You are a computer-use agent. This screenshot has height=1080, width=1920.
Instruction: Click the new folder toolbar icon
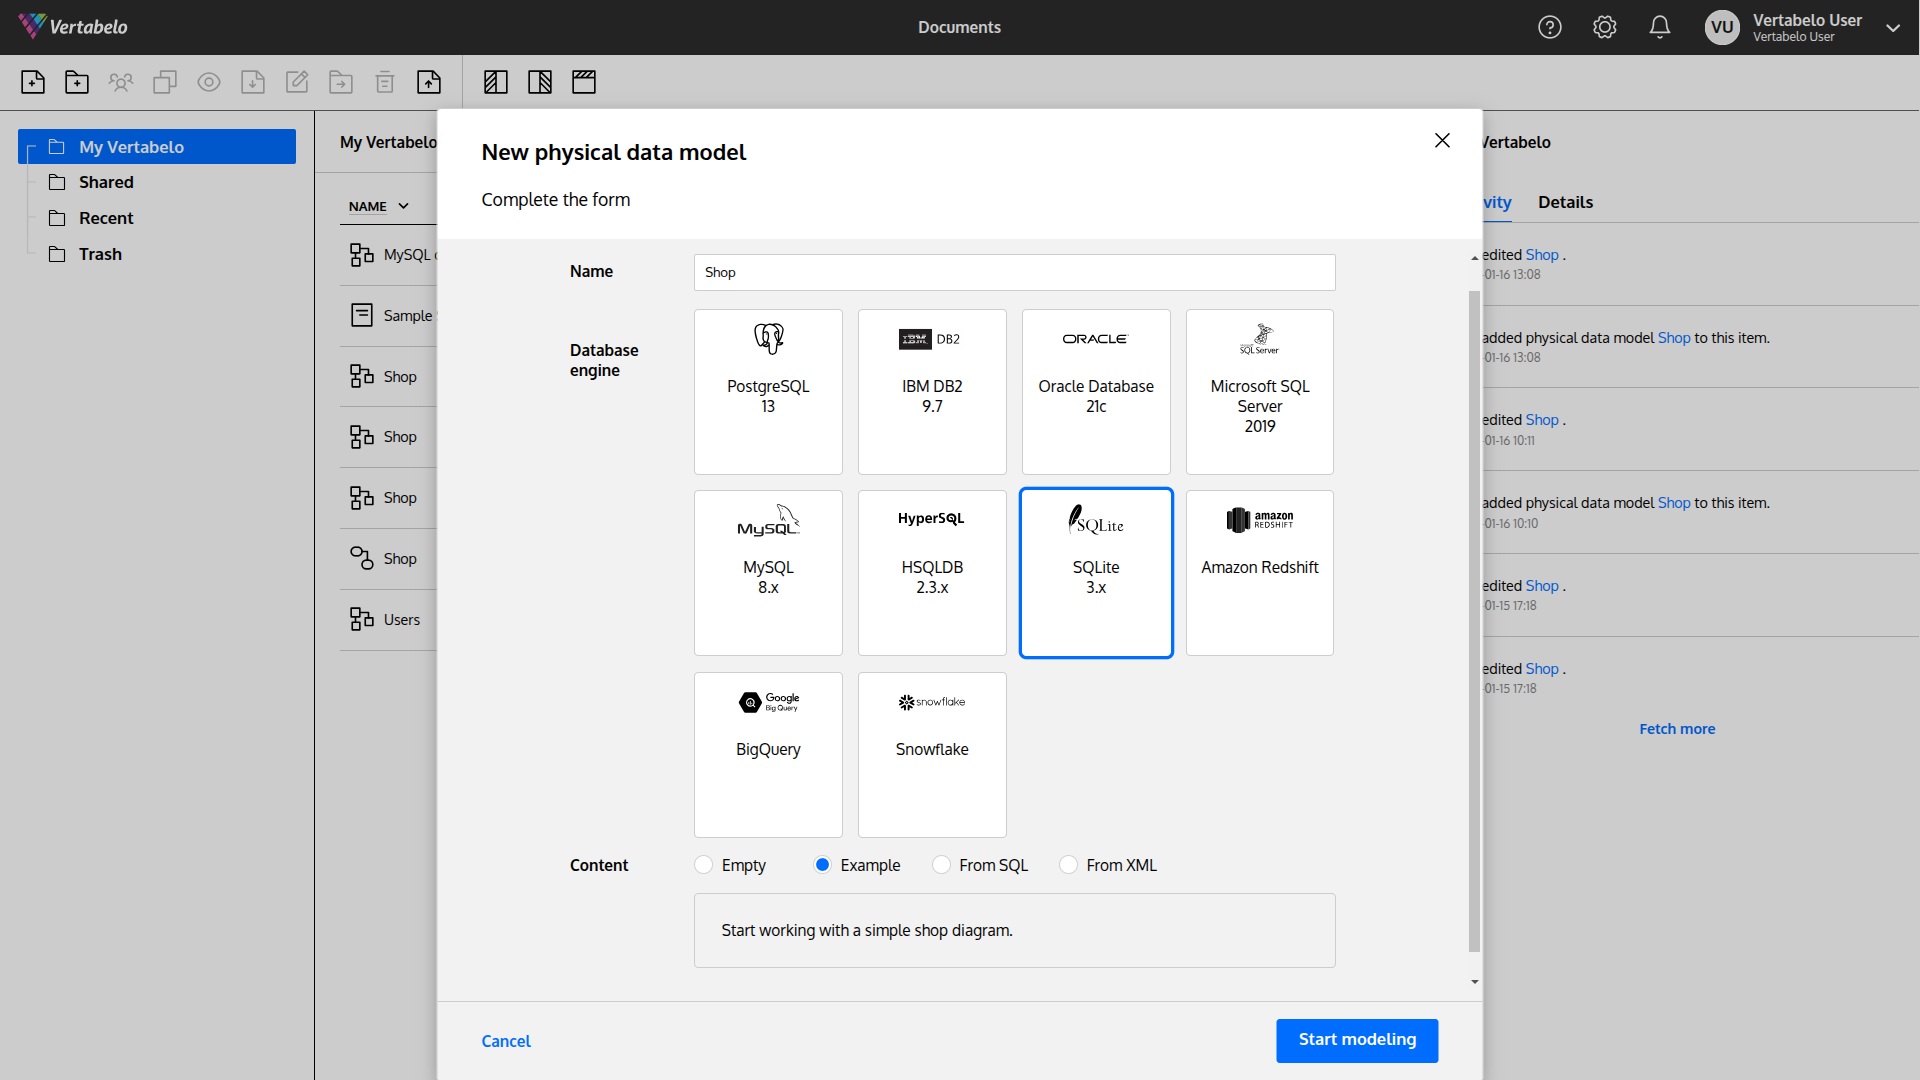click(x=77, y=82)
